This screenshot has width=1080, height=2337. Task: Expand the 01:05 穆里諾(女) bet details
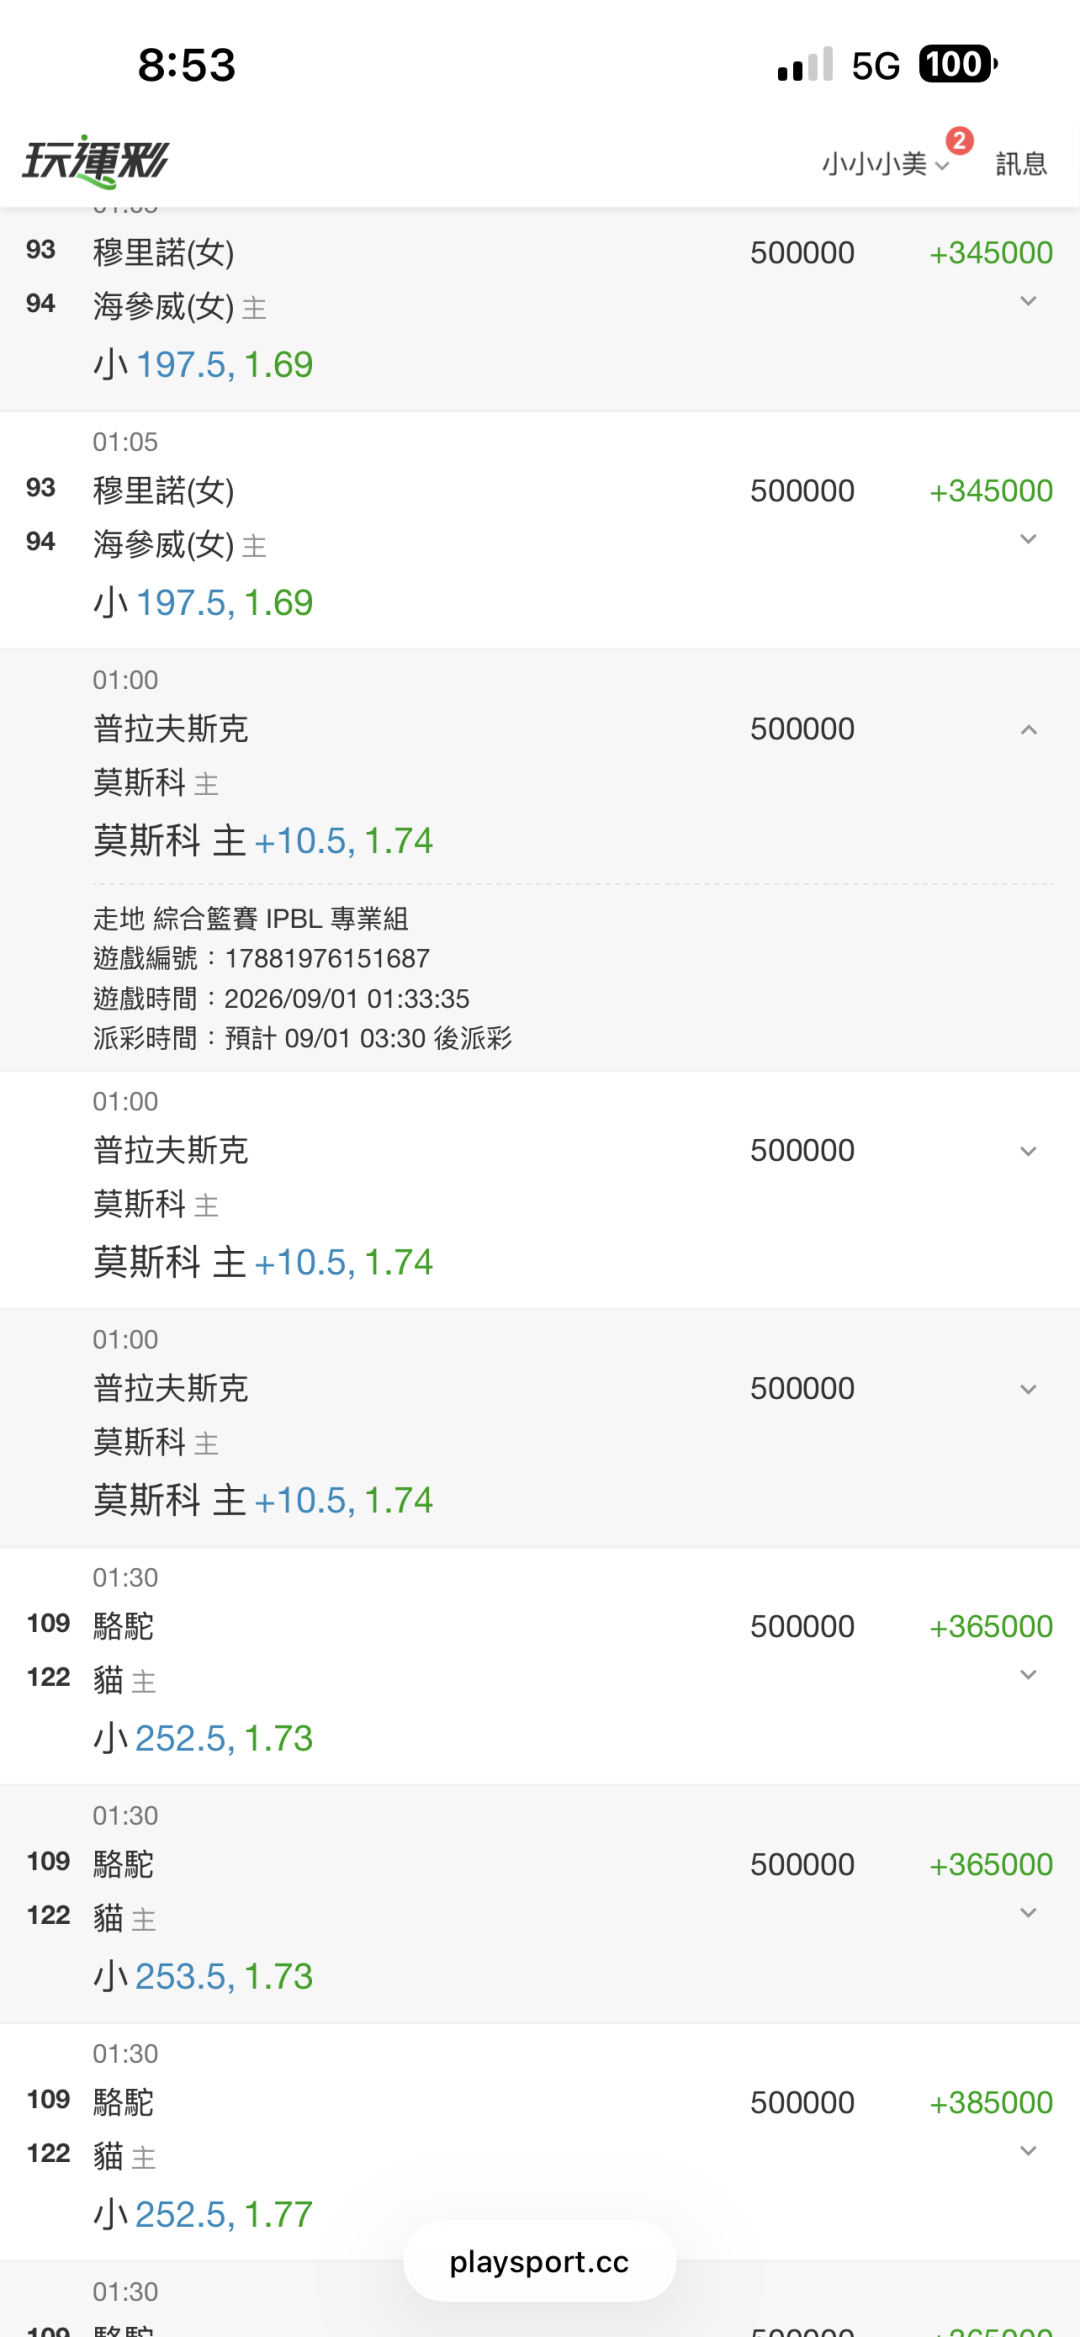point(1028,540)
